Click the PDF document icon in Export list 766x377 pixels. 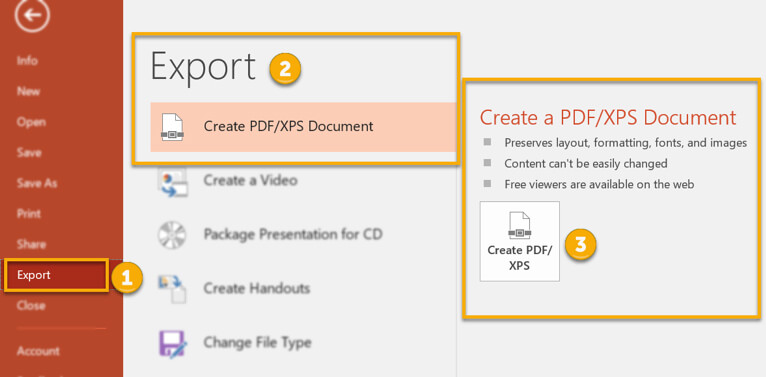coord(172,127)
